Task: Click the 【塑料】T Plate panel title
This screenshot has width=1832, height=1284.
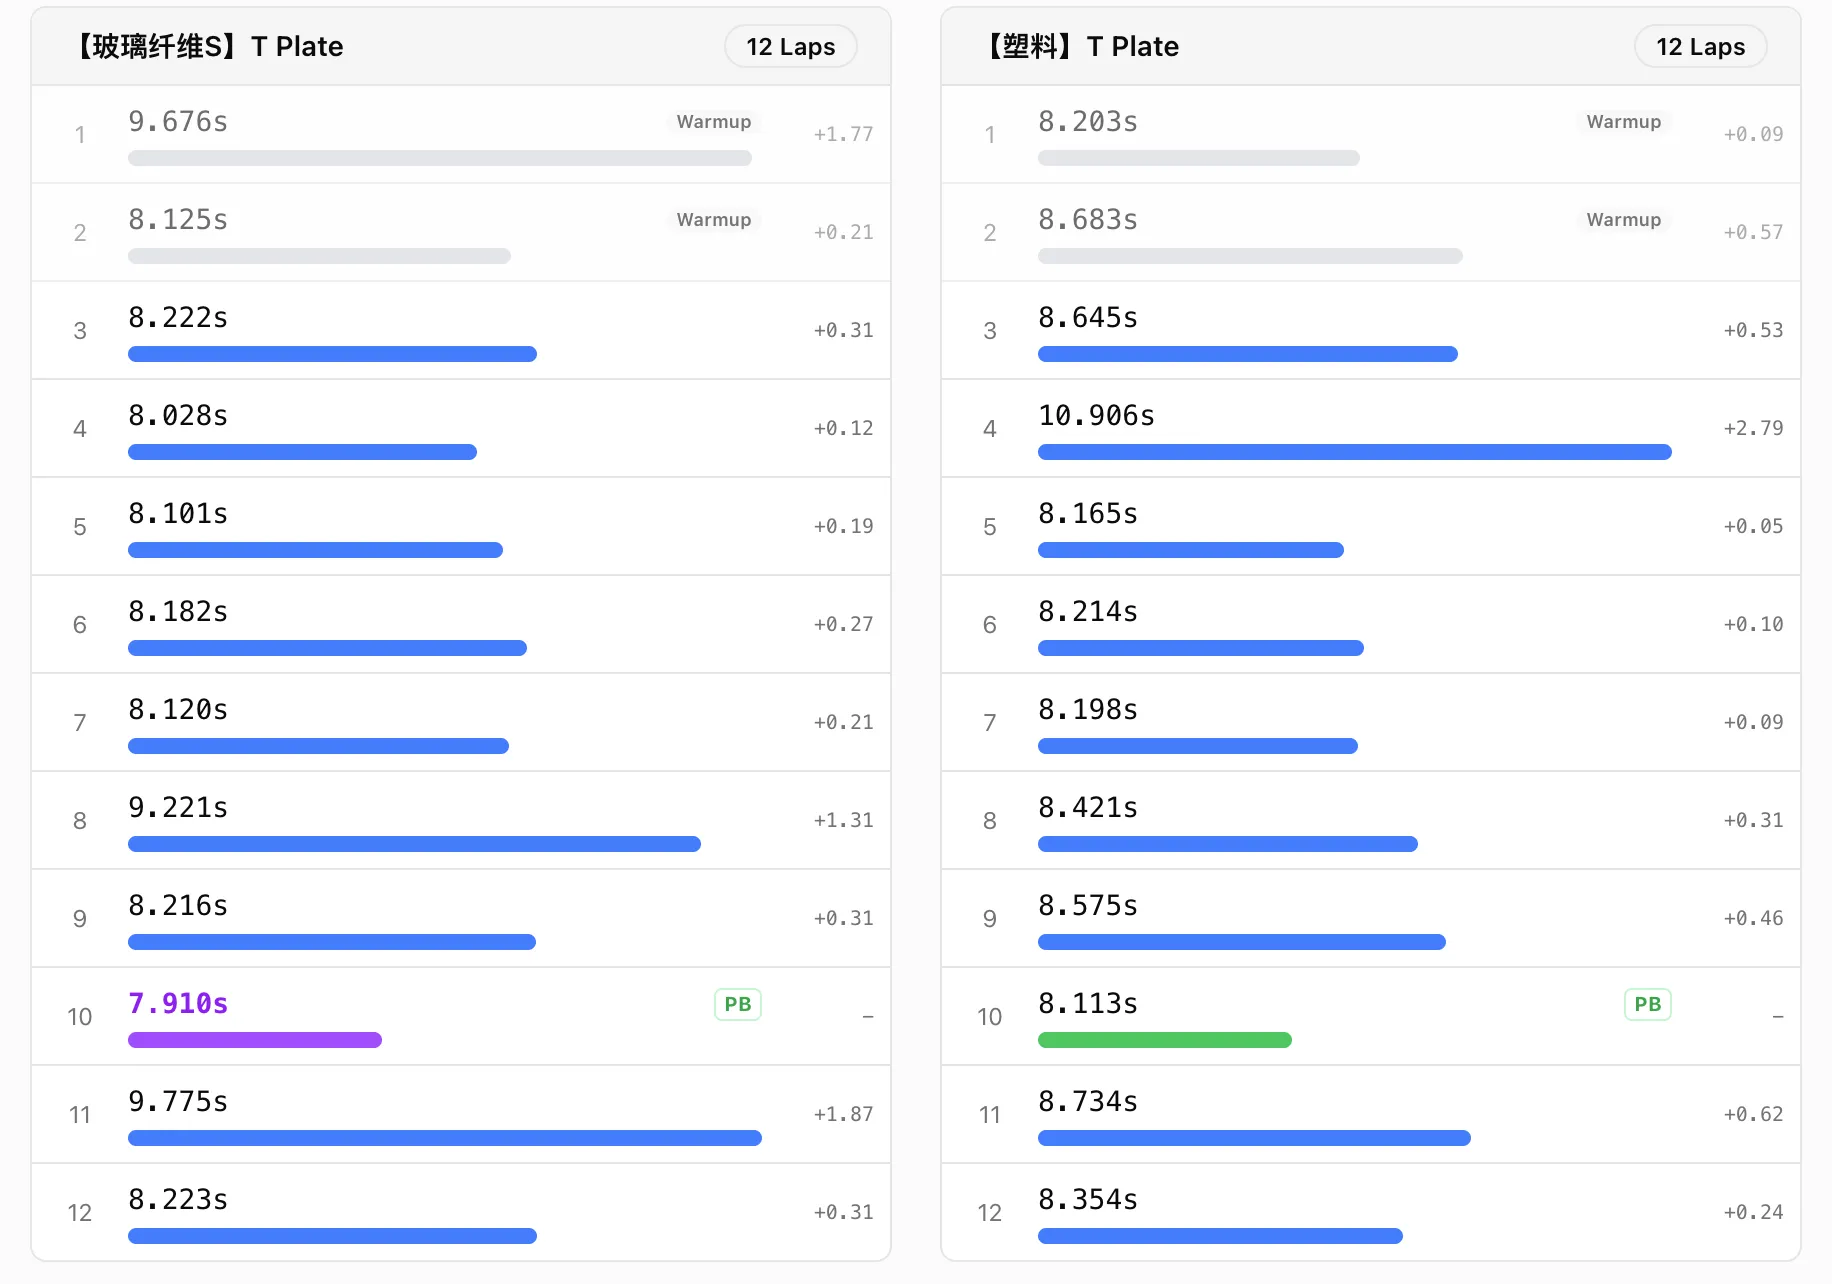Action: 1083,47
